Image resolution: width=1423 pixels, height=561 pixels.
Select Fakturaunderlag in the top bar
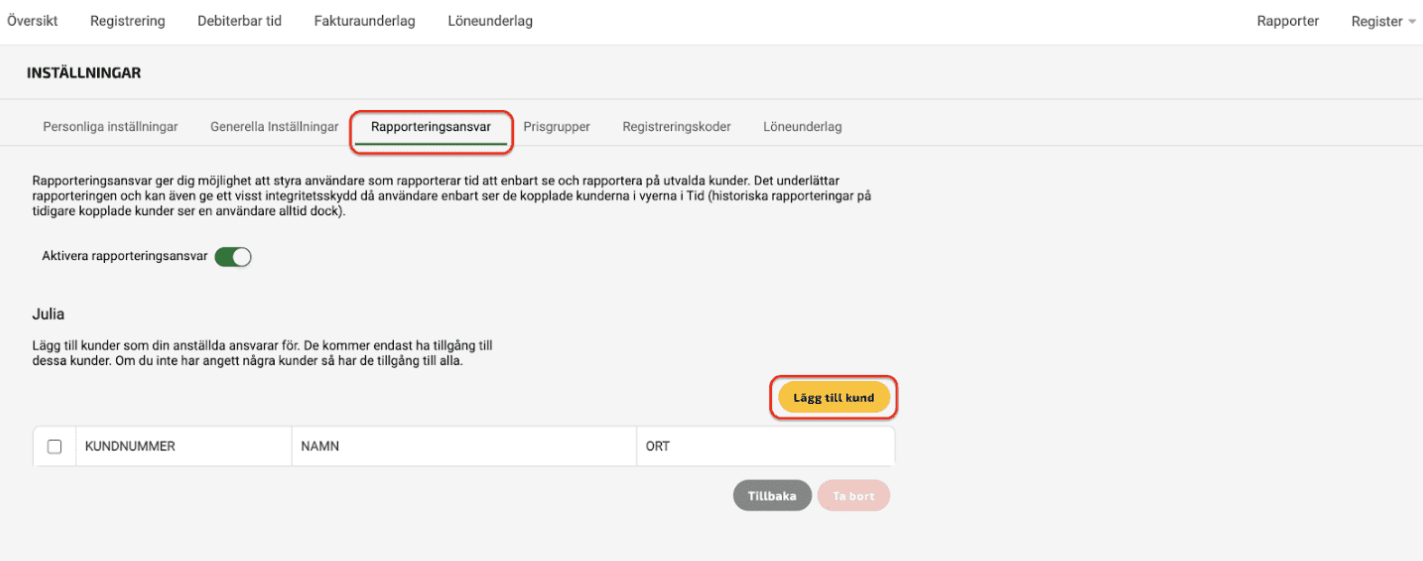(365, 21)
